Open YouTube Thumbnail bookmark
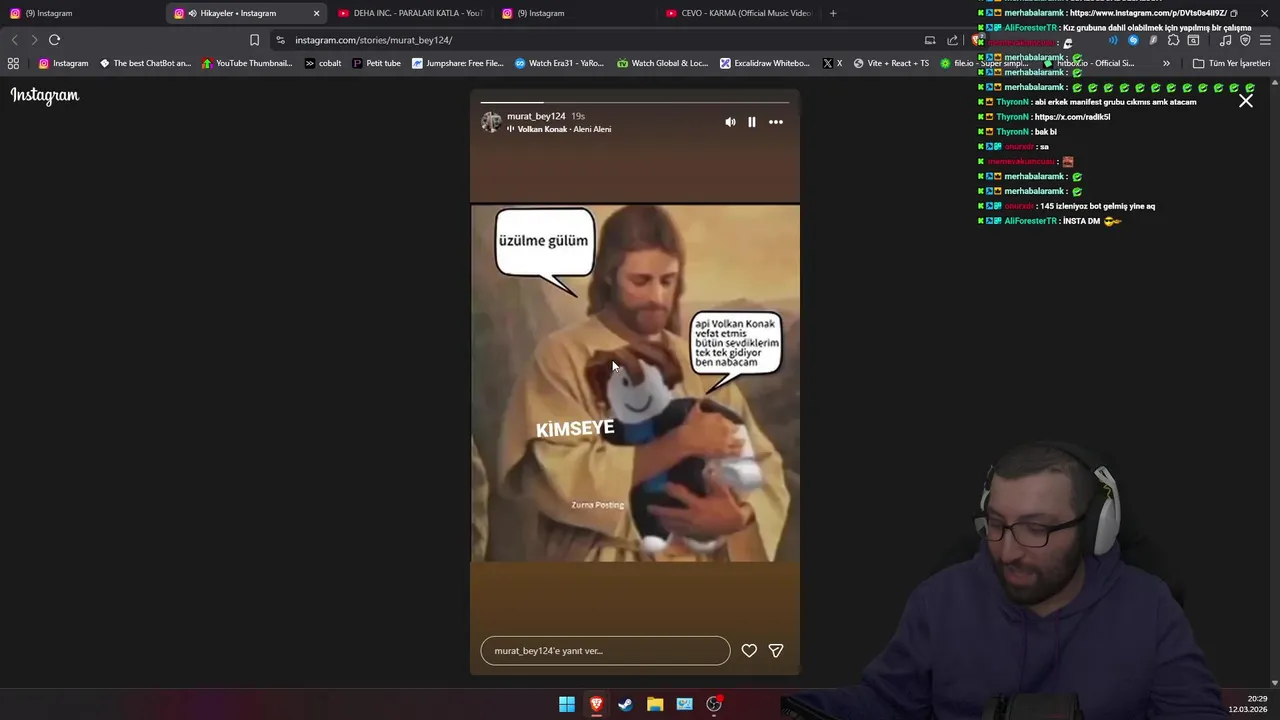This screenshot has height=720, width=1280. pos(247,63)
